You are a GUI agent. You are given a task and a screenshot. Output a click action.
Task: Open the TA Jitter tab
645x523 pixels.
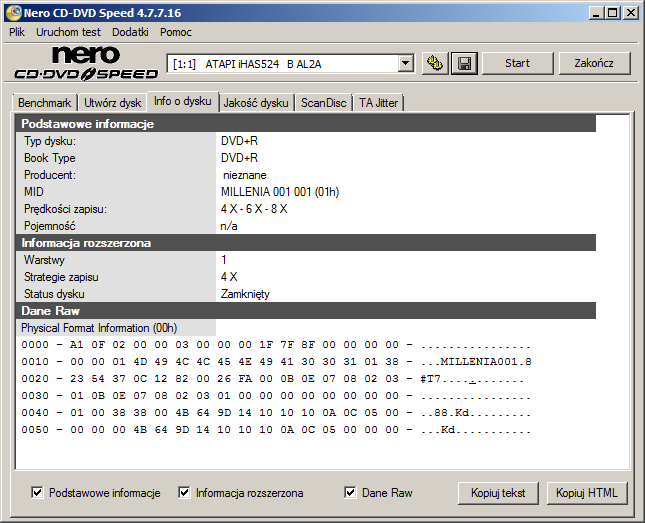pyautogui.click(x=378, y=103)
